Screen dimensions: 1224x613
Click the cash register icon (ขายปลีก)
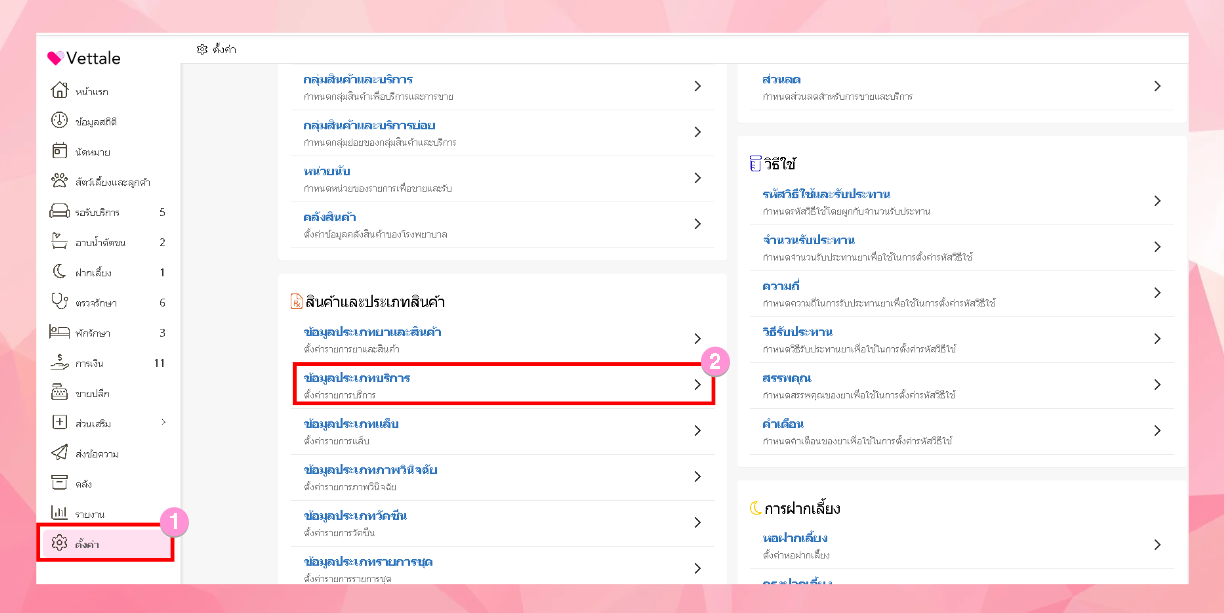(x=59, y=393)
